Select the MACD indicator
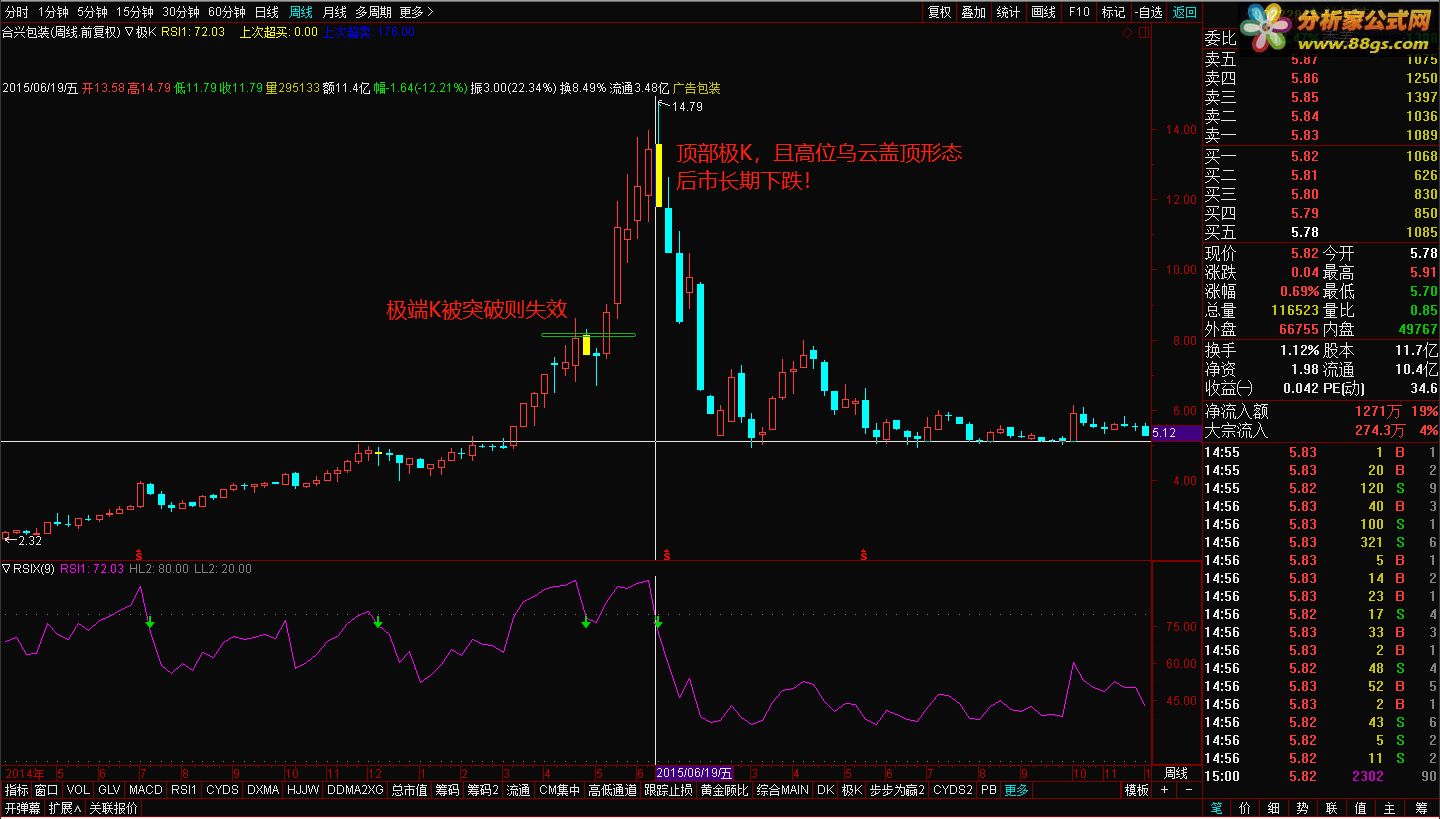 pos(146,790)
